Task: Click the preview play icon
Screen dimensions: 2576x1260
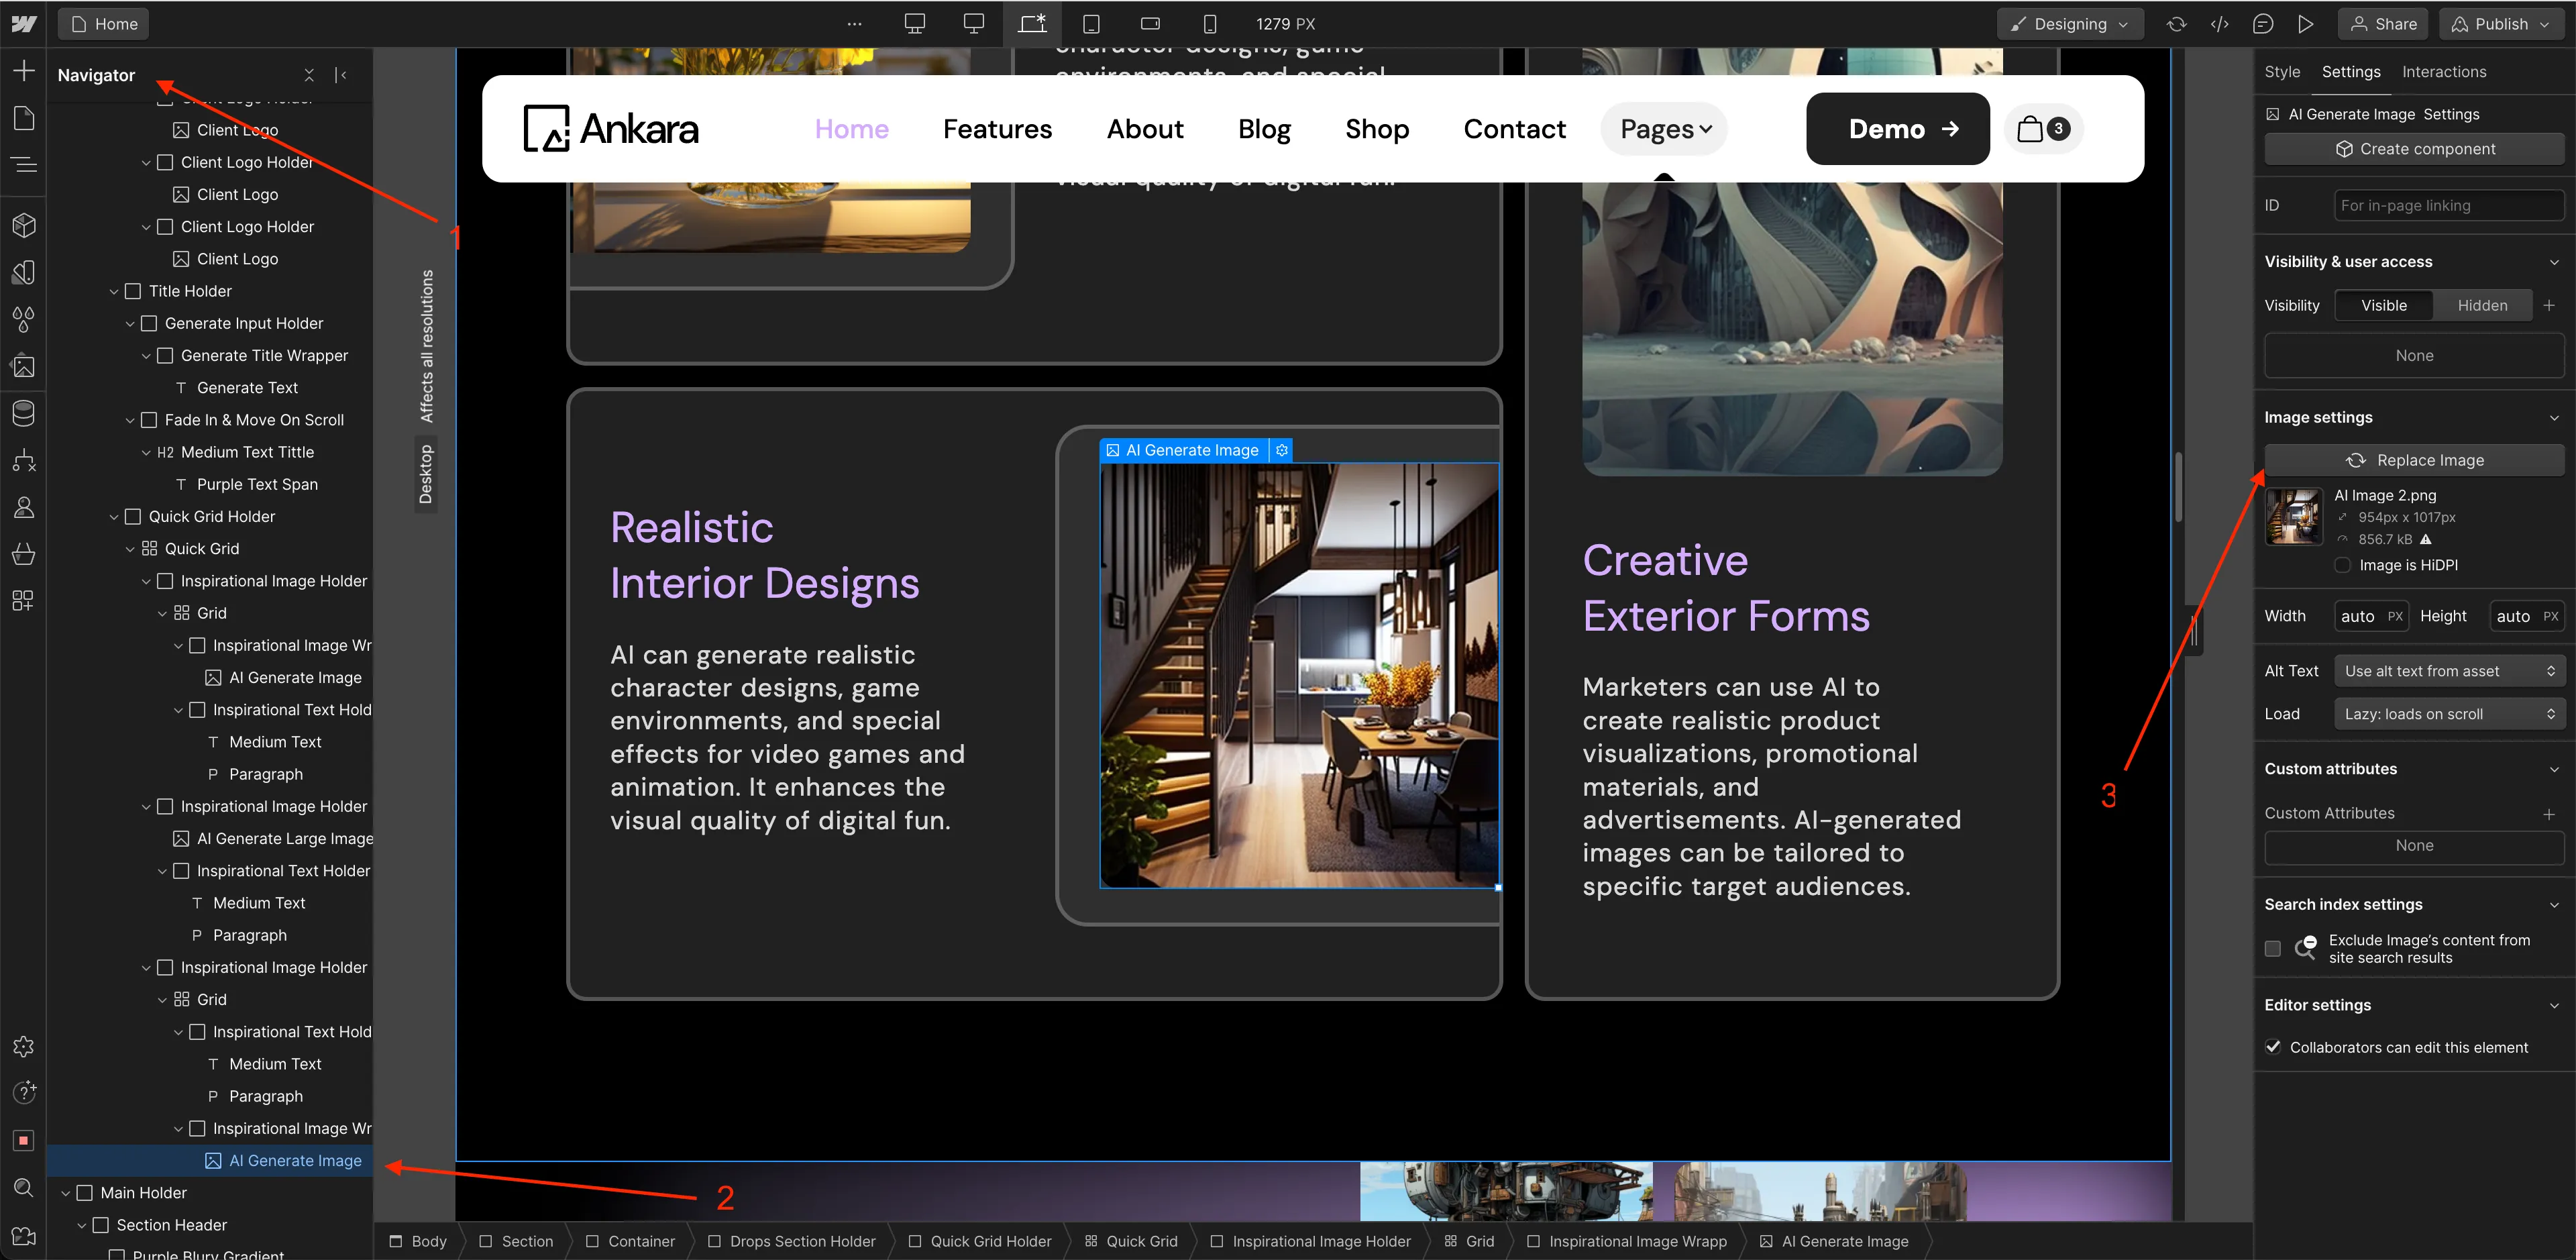Action: [x=2305, y=24]
